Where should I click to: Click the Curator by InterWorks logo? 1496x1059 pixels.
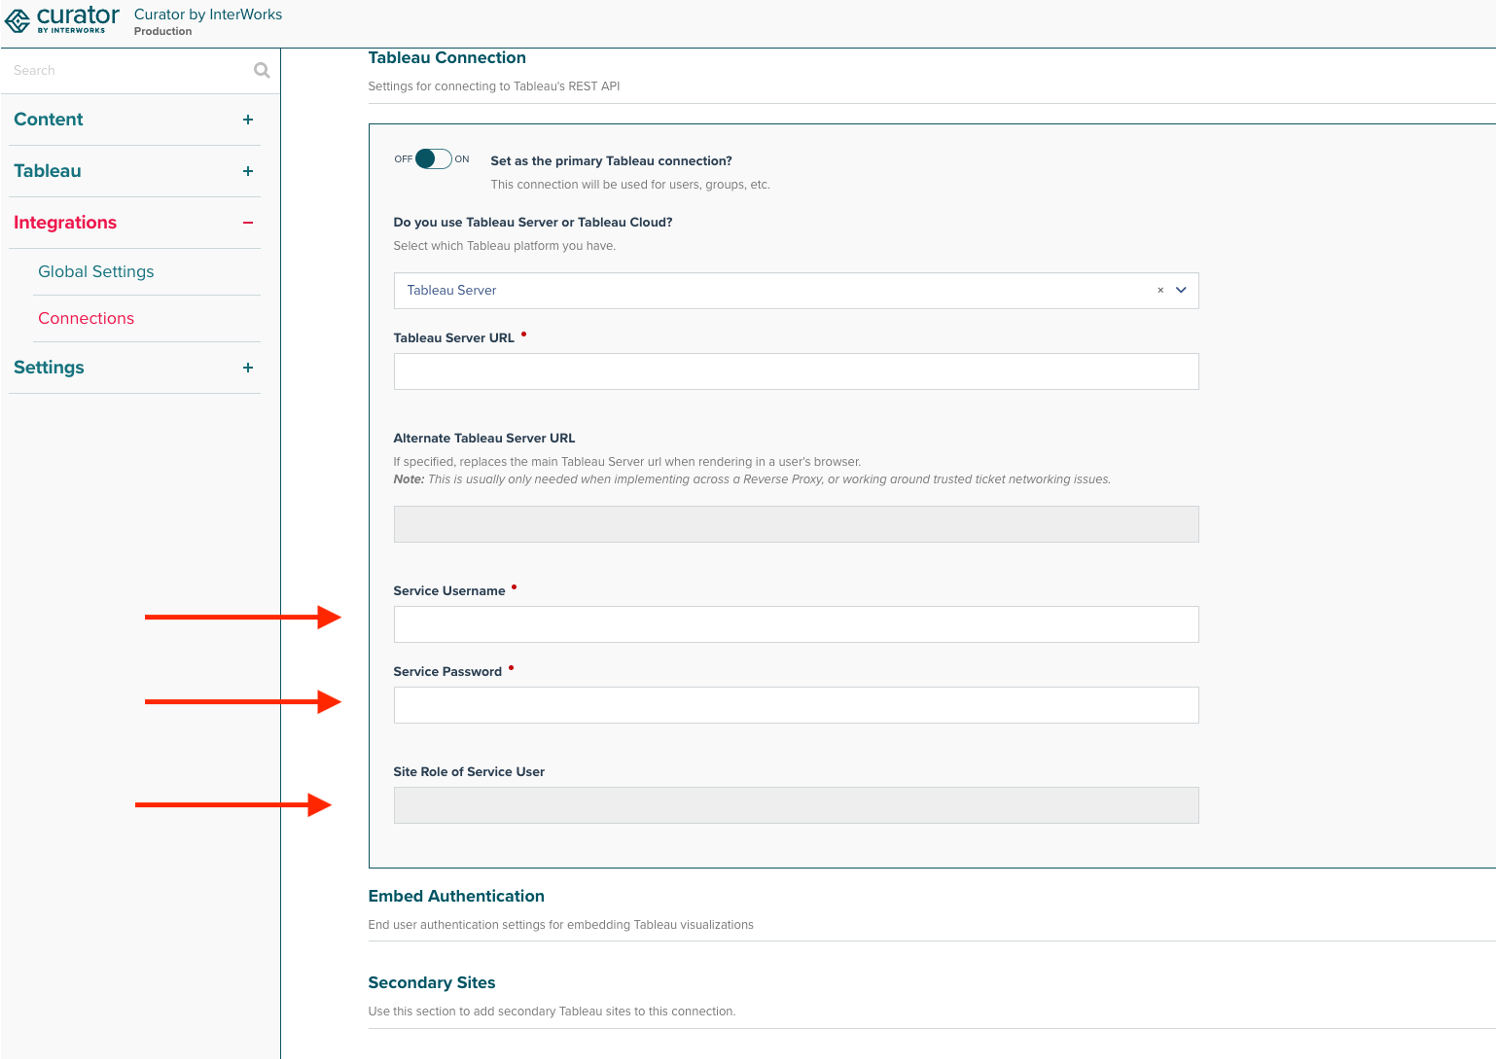pyautogui.click(x=62, y=19)
